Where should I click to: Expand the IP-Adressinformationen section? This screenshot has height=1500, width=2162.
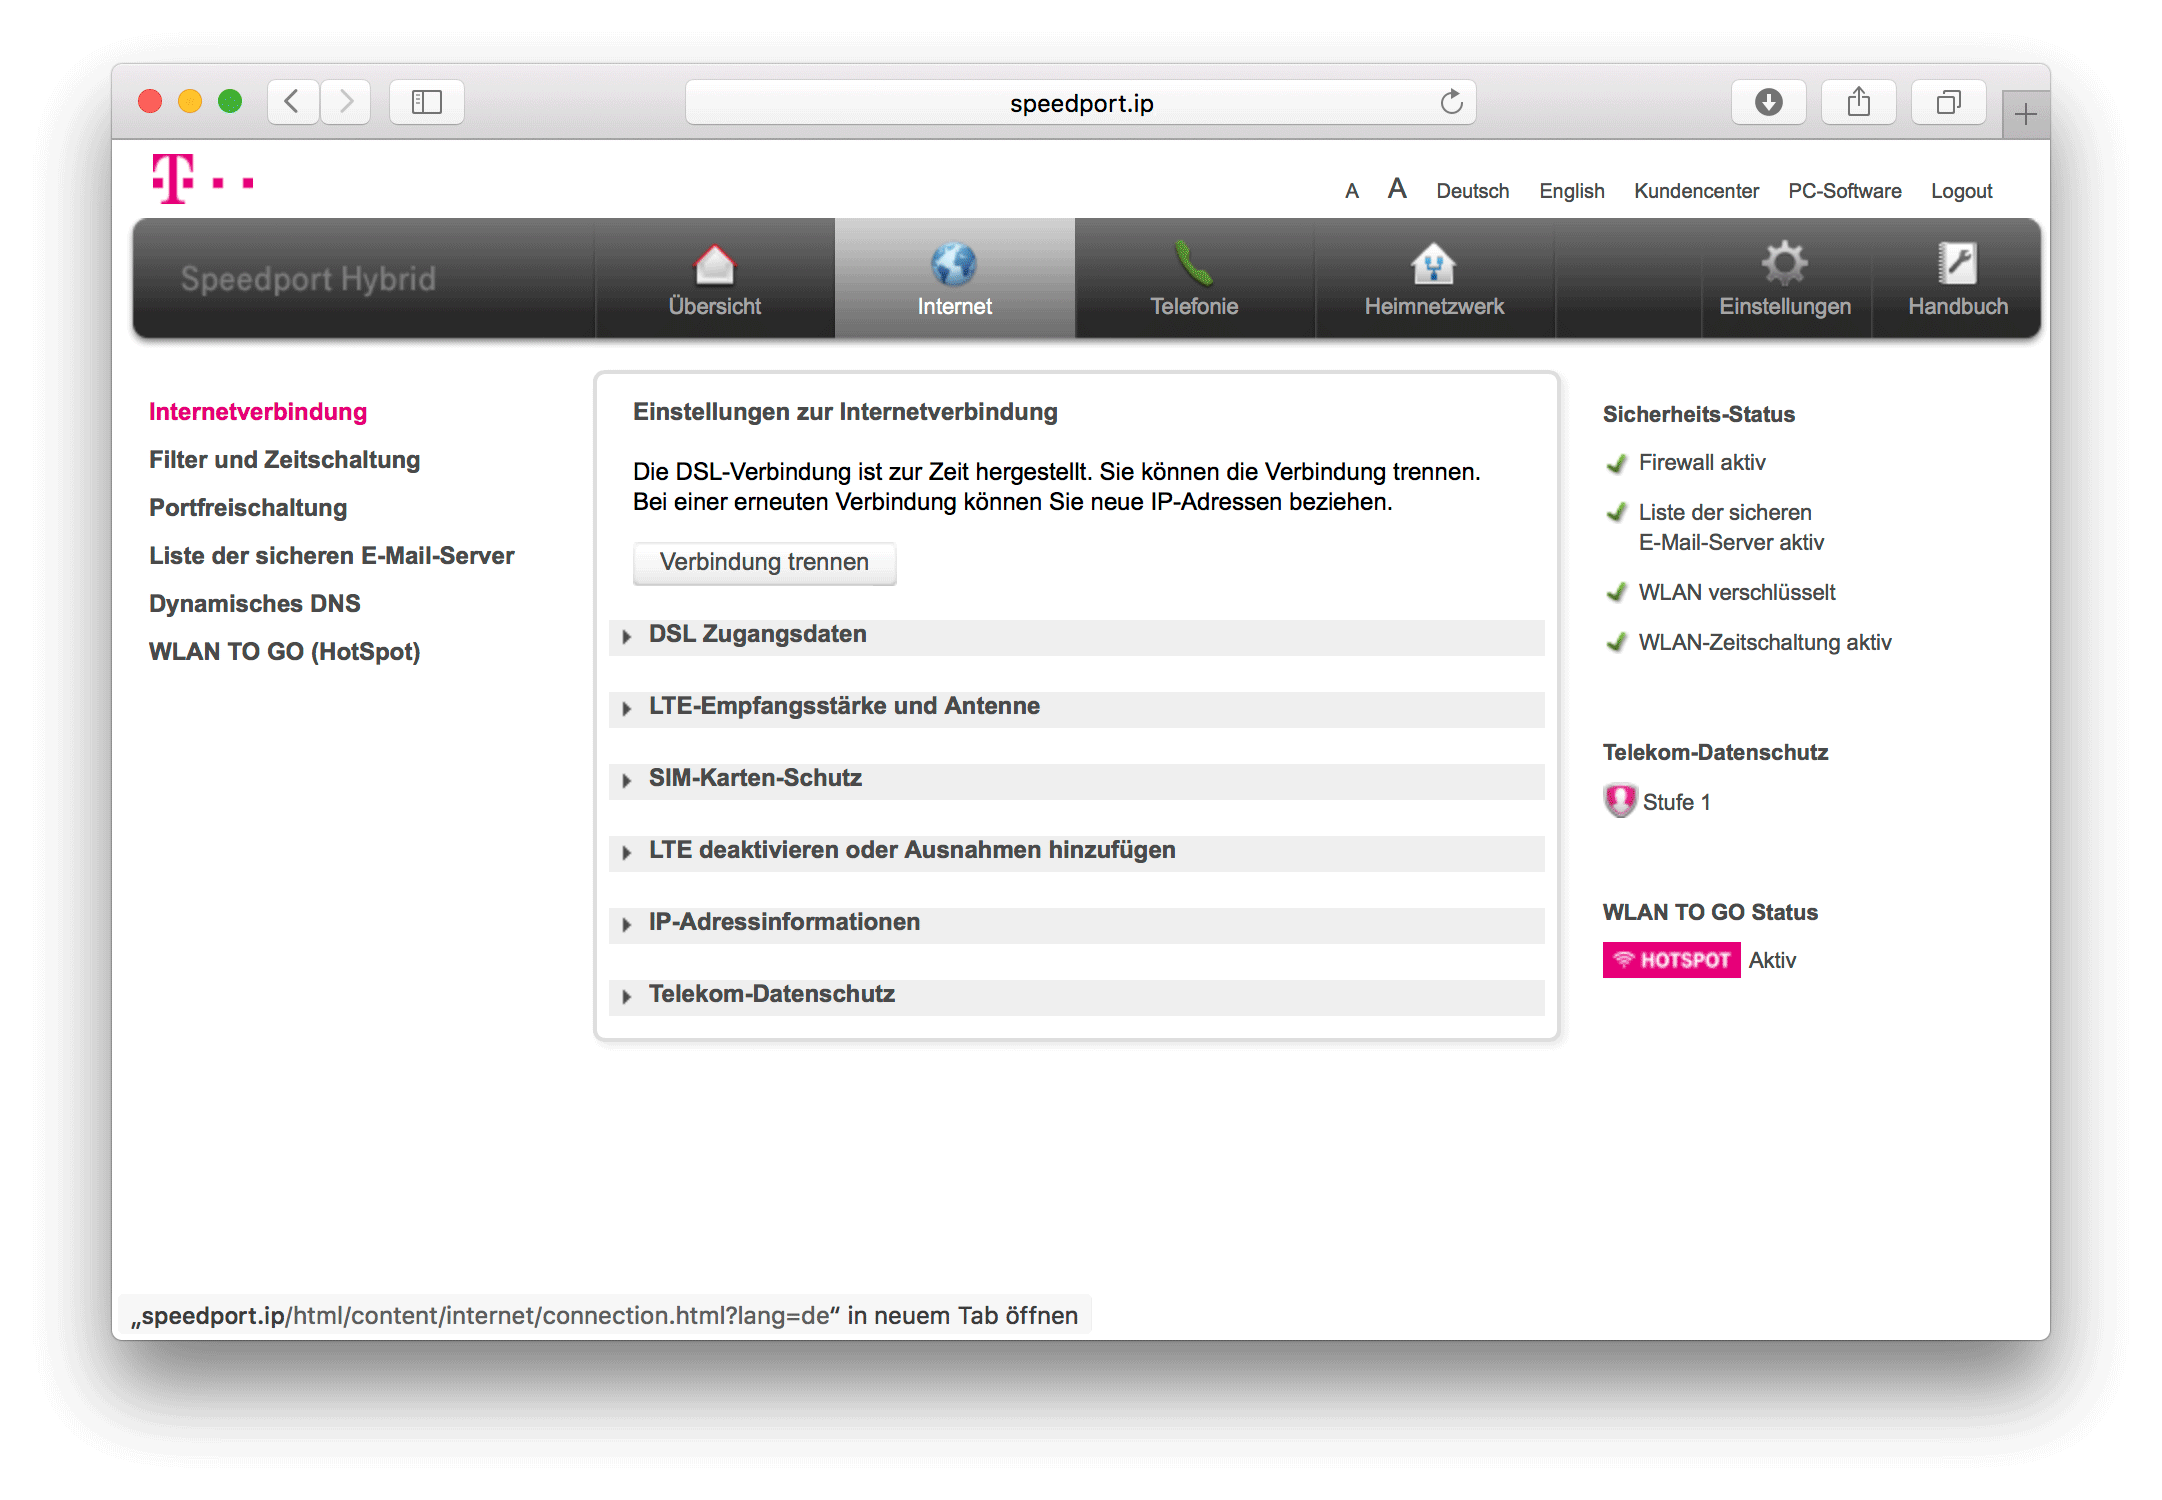pyautogui.click(x=783, y=923)
